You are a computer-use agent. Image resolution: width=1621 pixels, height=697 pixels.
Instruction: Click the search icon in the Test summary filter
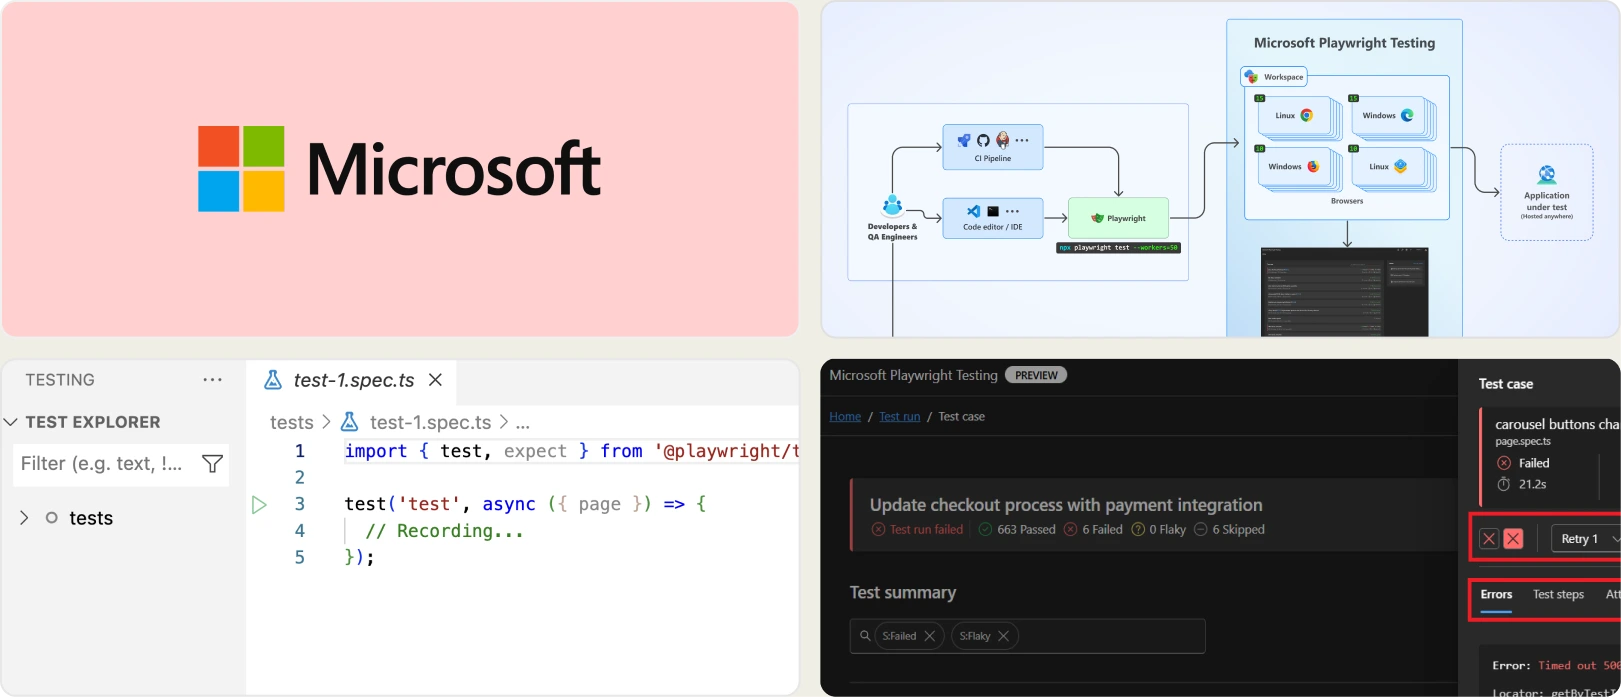click(865, 635)
